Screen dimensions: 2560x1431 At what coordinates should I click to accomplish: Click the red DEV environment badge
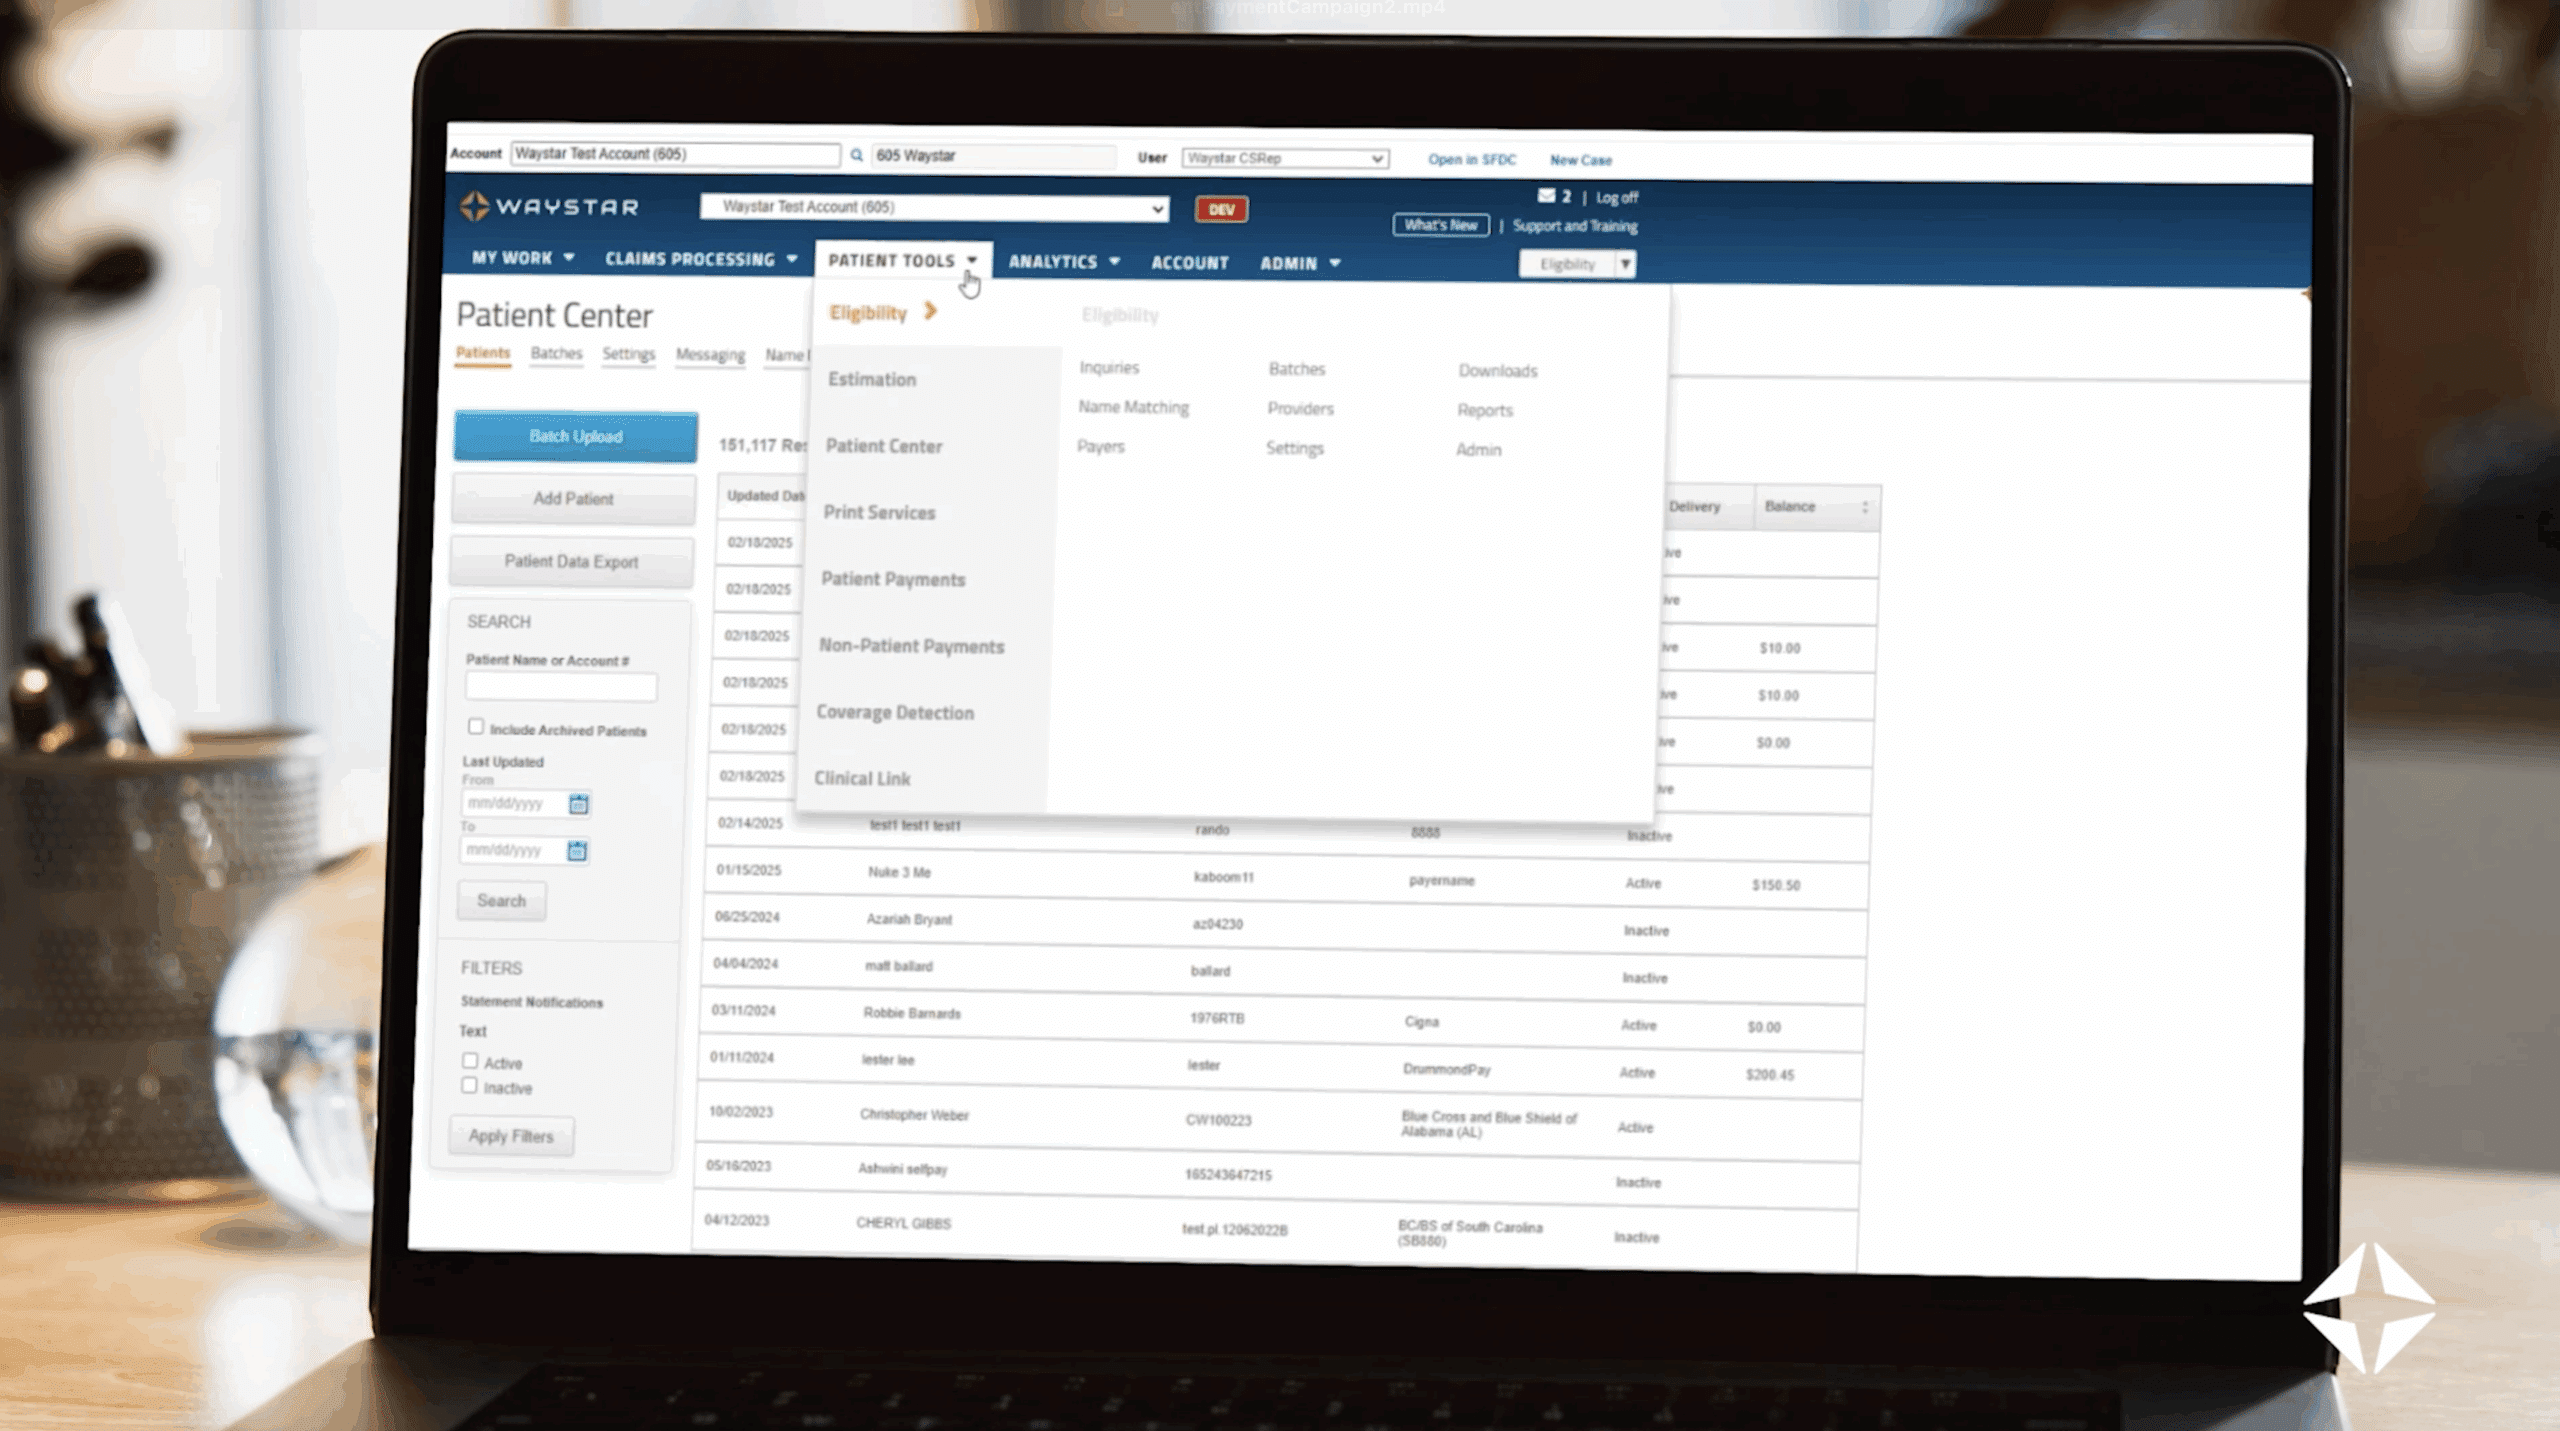[1220, 209]
